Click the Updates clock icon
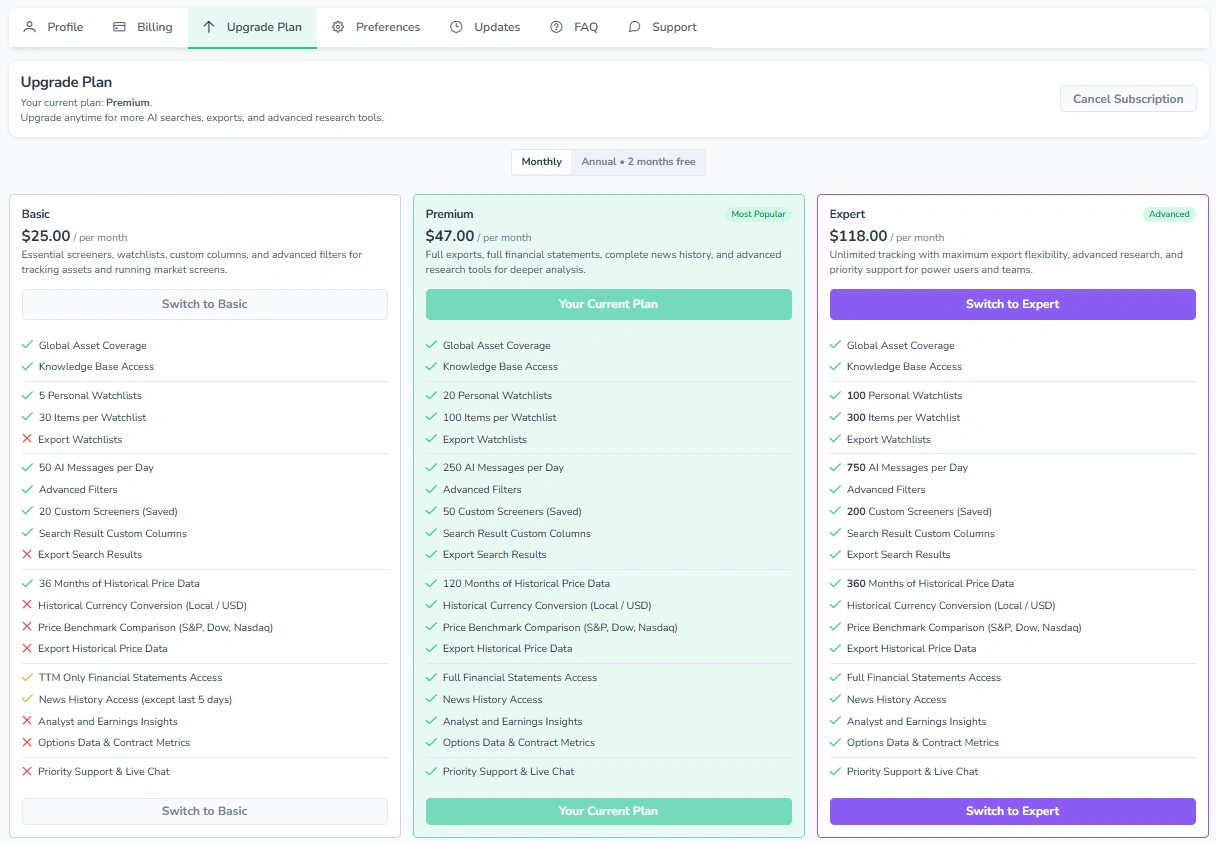 (455, 27)
